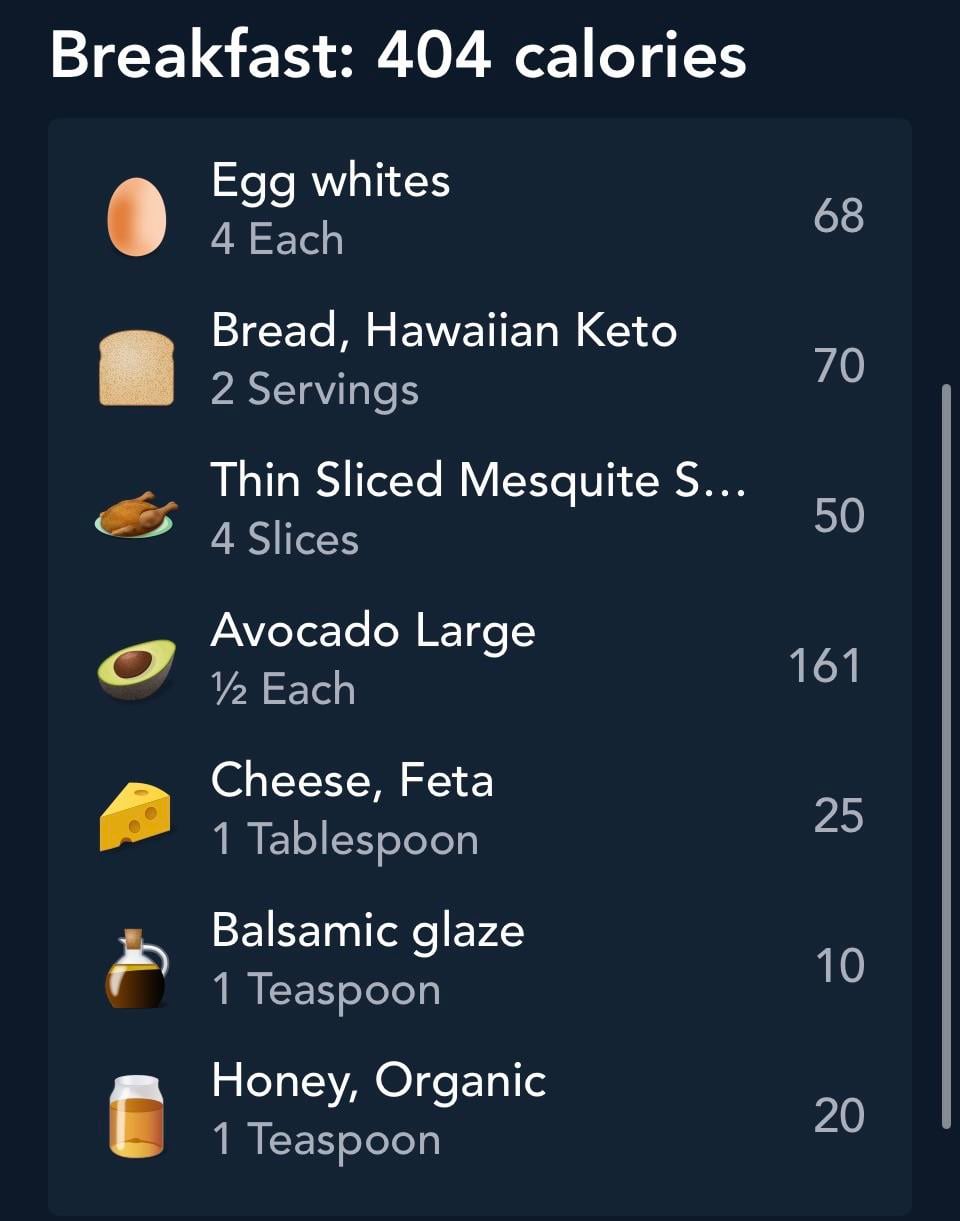
Task: Select the Cheese, Feta entry
Action: click(352, 781)
